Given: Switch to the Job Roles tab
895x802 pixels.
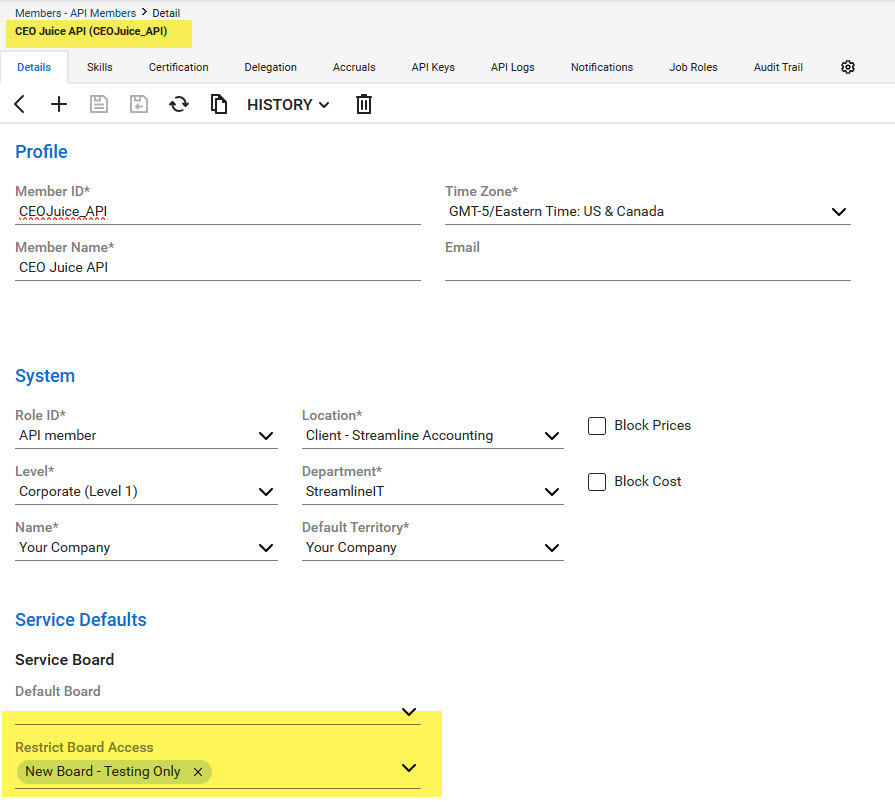Looking at the screenshot, I should 693,67.
